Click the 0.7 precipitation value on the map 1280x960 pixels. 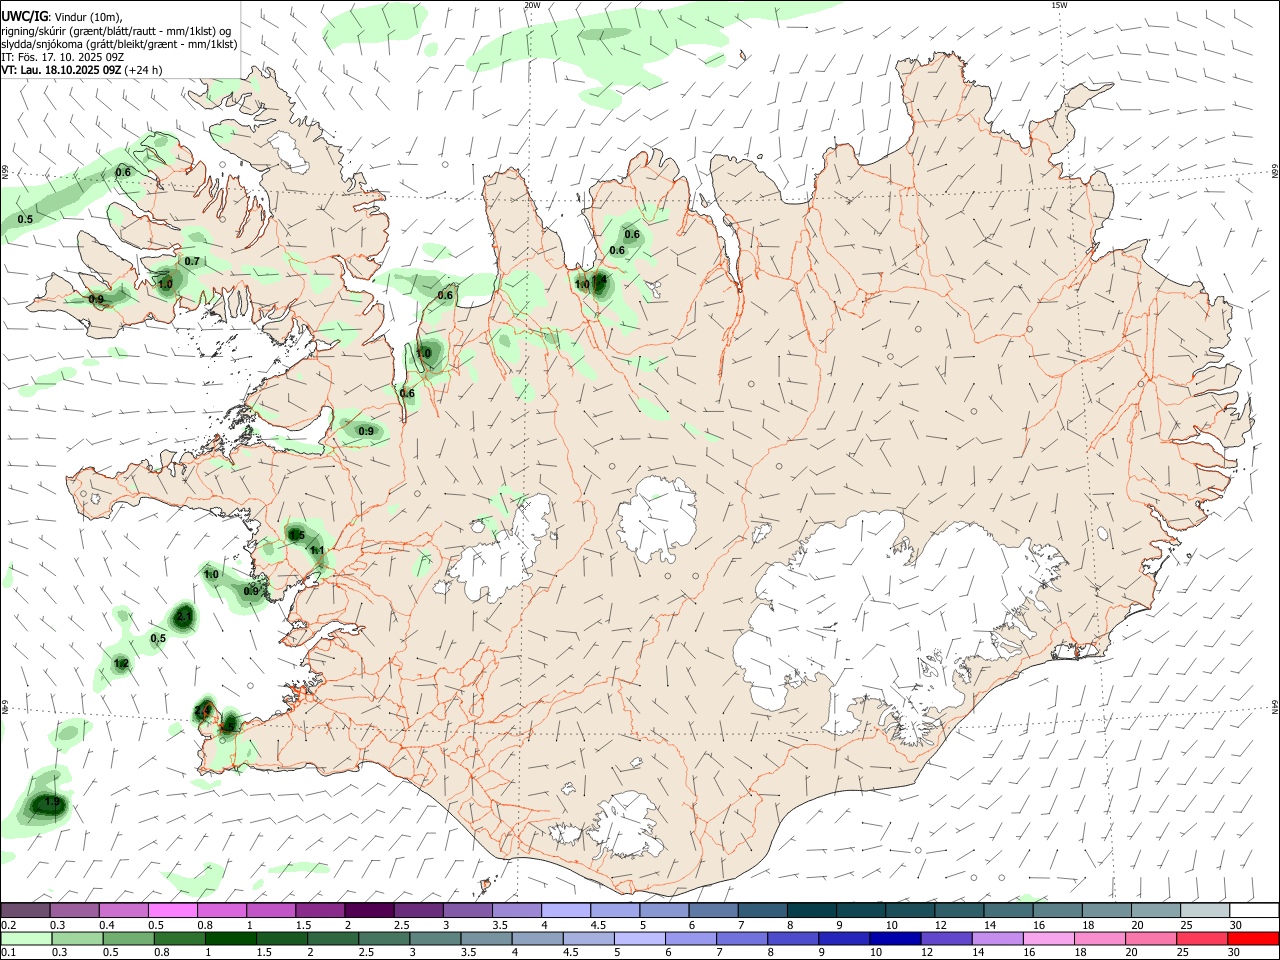click(192, 262)
